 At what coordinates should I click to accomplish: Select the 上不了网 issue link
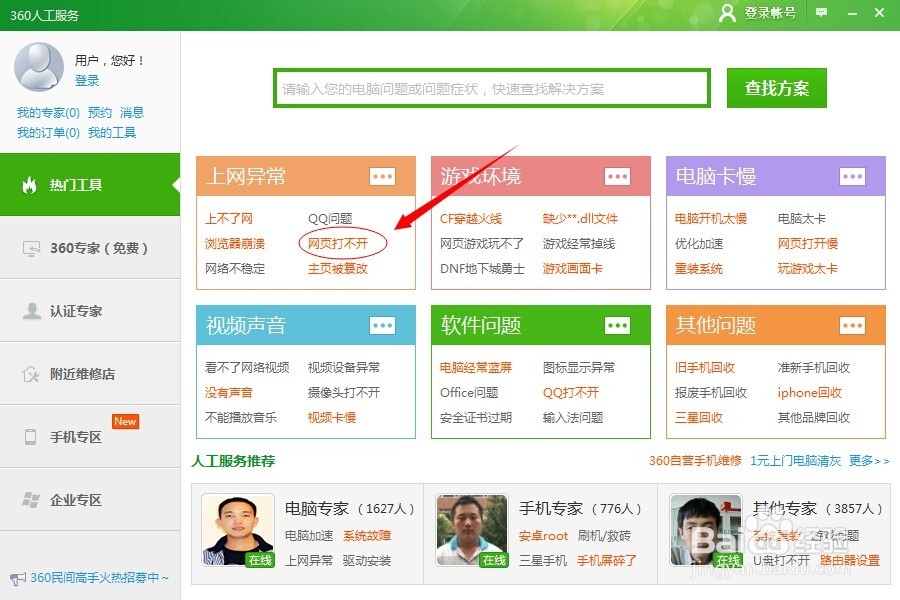point(229,219)
